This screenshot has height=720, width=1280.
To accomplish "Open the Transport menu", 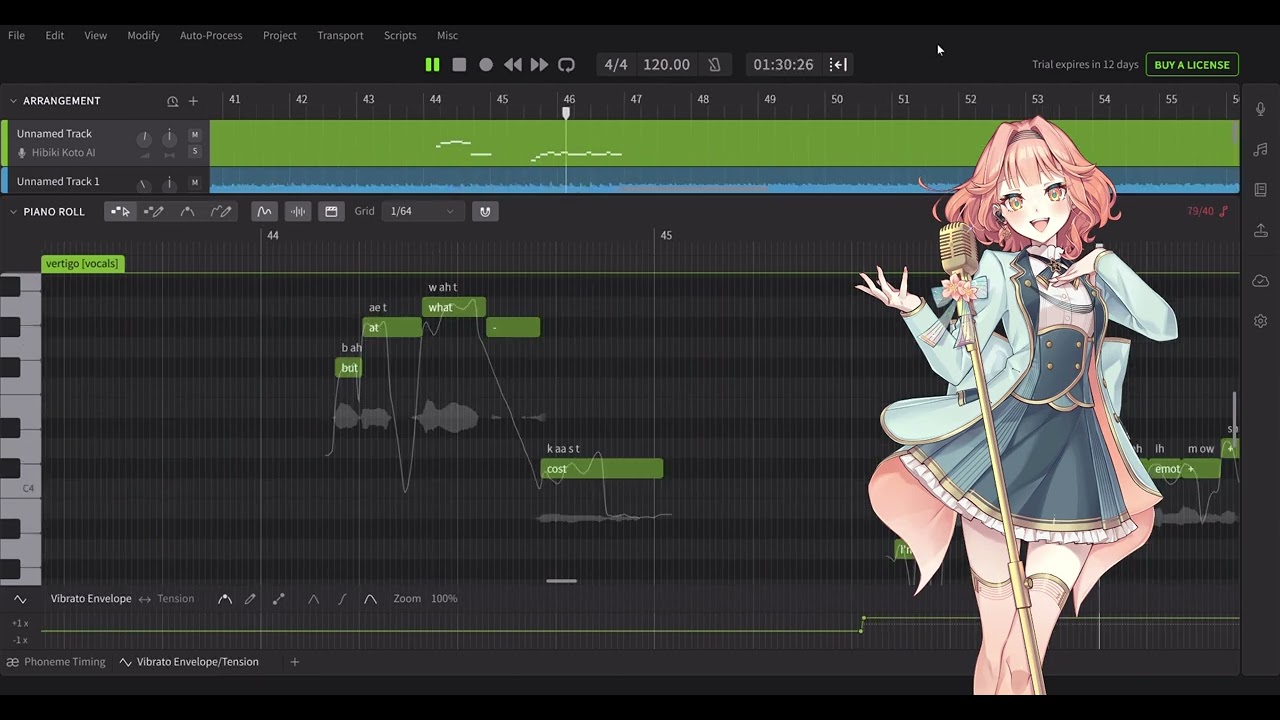I will tap(340, 35).
